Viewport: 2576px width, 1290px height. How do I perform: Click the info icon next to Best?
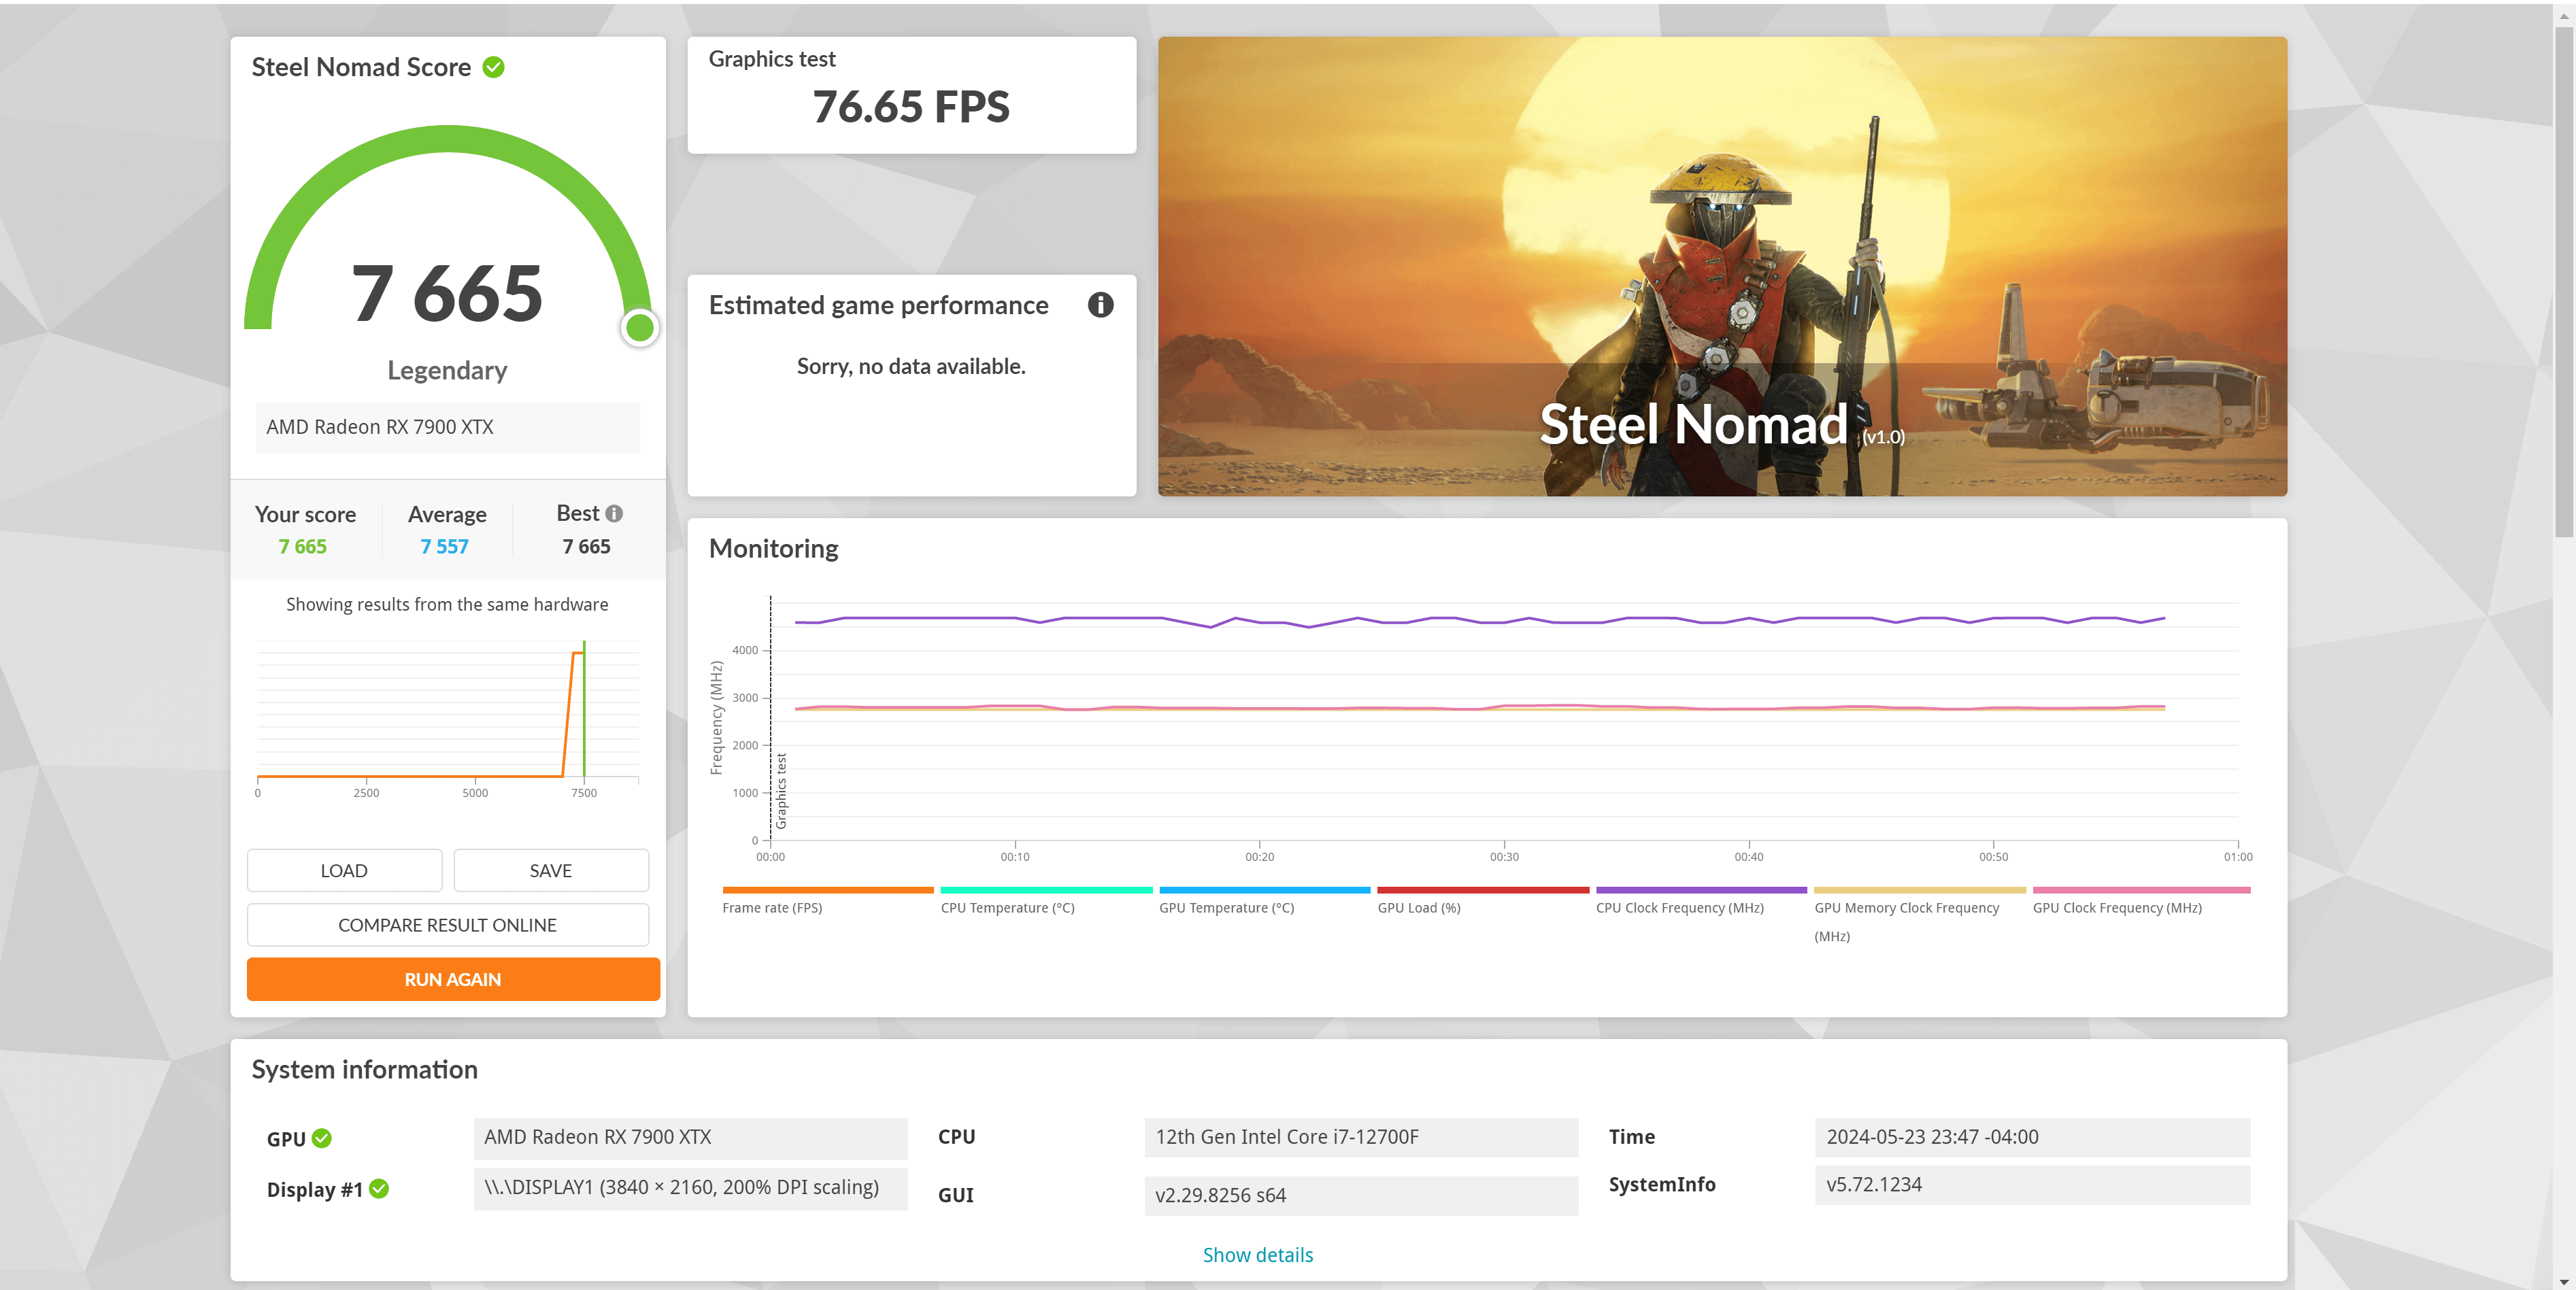click(x=614, y=513)
